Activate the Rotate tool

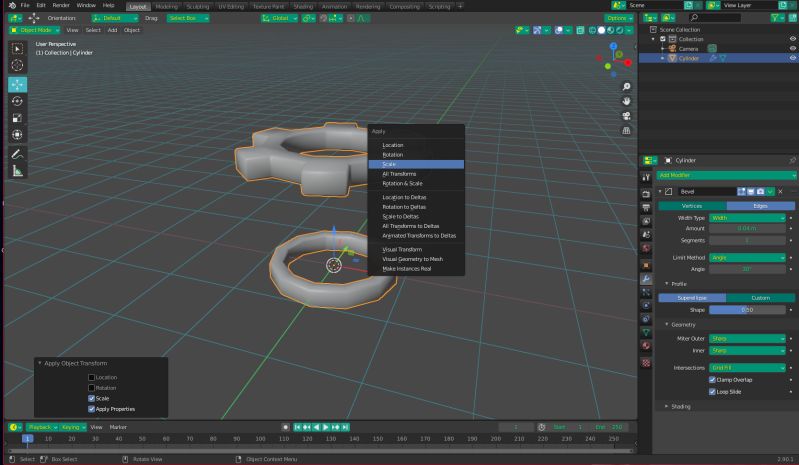point(17,101)
